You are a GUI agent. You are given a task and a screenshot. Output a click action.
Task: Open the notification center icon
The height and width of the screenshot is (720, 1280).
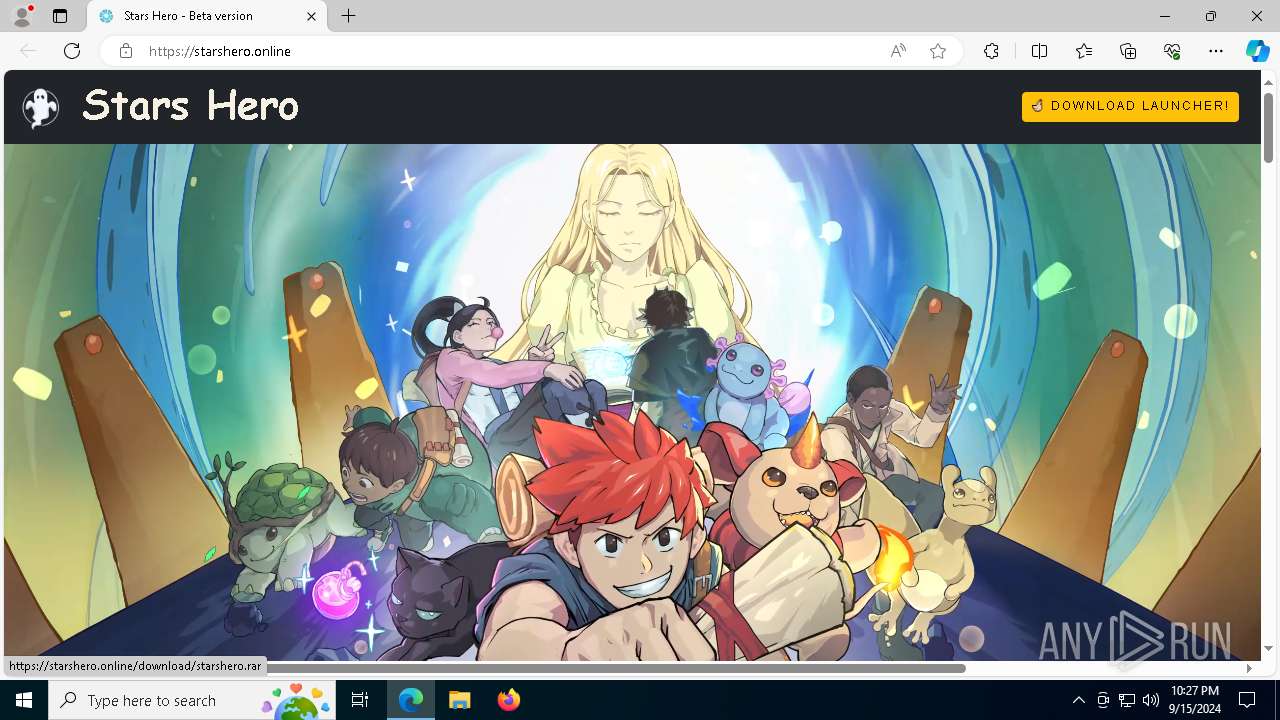[1247, 700]
